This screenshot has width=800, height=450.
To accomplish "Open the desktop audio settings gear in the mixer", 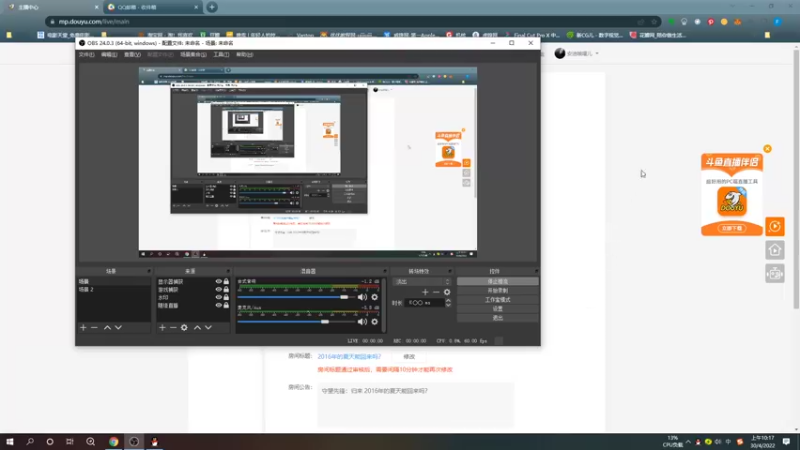I will pyautogui.click(x=374, y=297).
